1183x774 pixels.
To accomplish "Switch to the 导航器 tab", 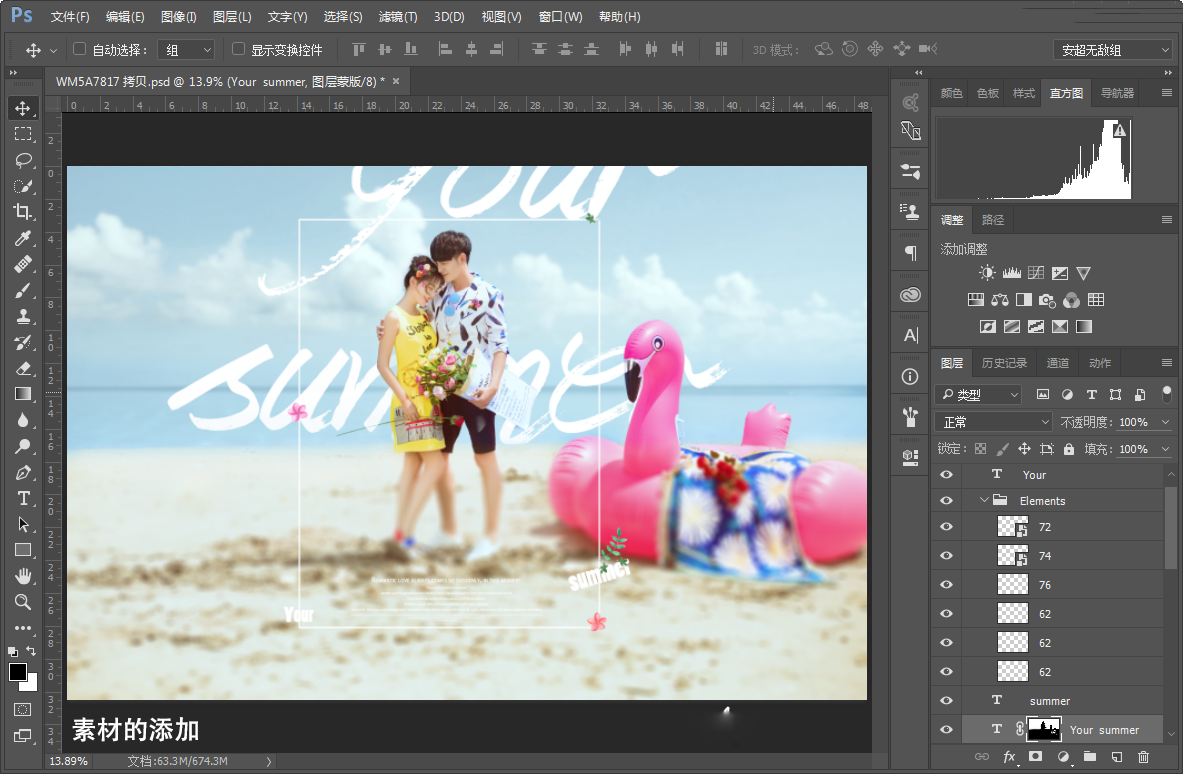I will tap(1117, 93).
